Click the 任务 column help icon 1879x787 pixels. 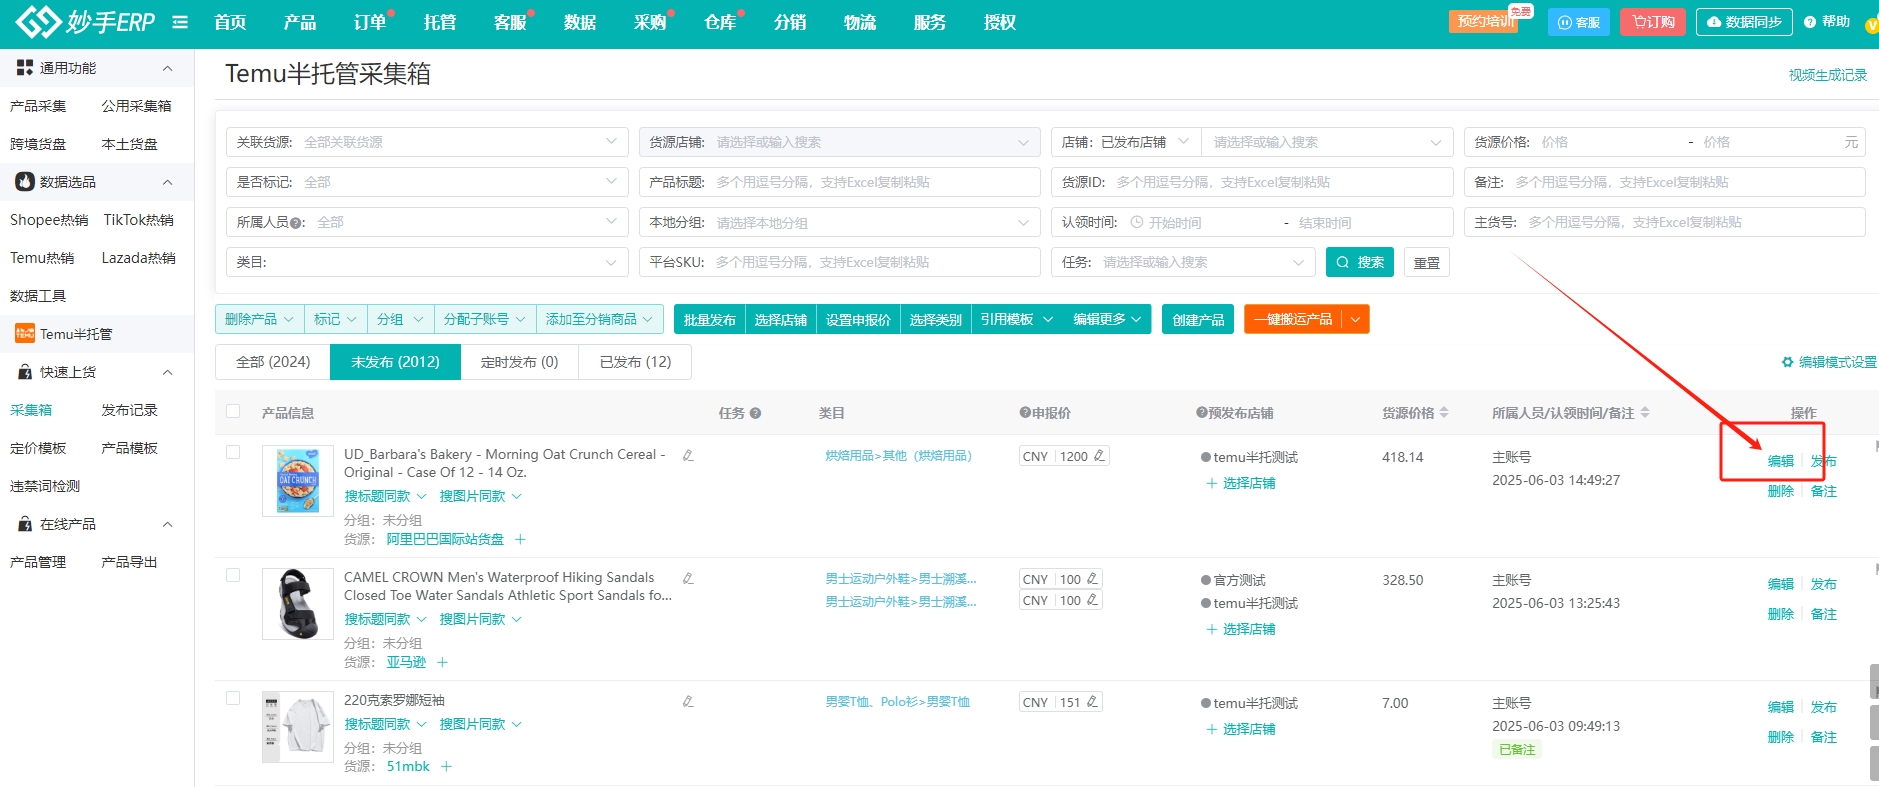[x=755, y=413]
